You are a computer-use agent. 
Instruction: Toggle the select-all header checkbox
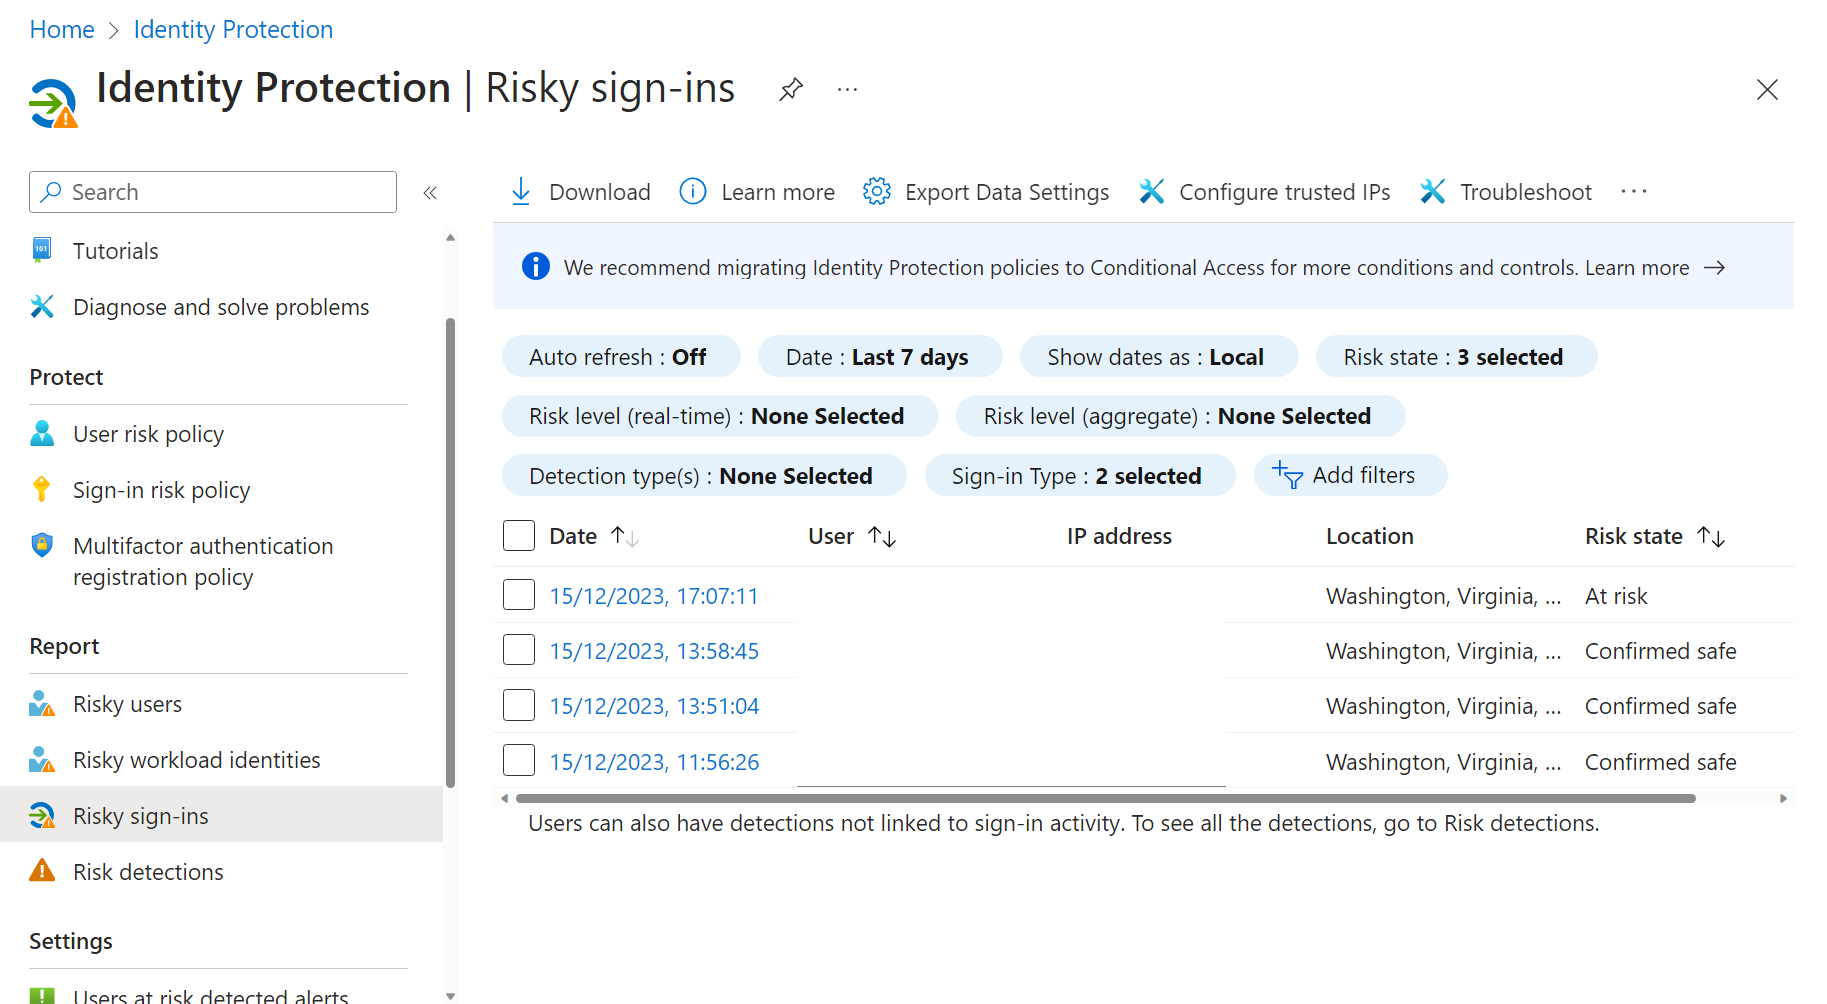(x=519, y=536)
